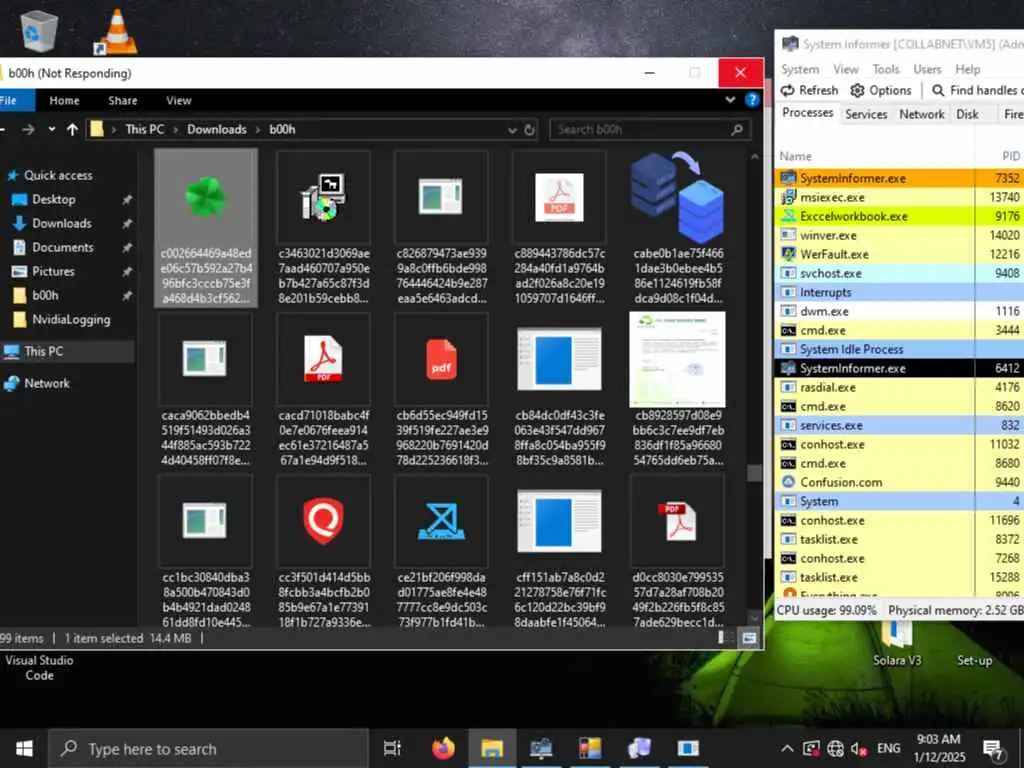Click the muted volume tray icon

click(x=859, y=748)
